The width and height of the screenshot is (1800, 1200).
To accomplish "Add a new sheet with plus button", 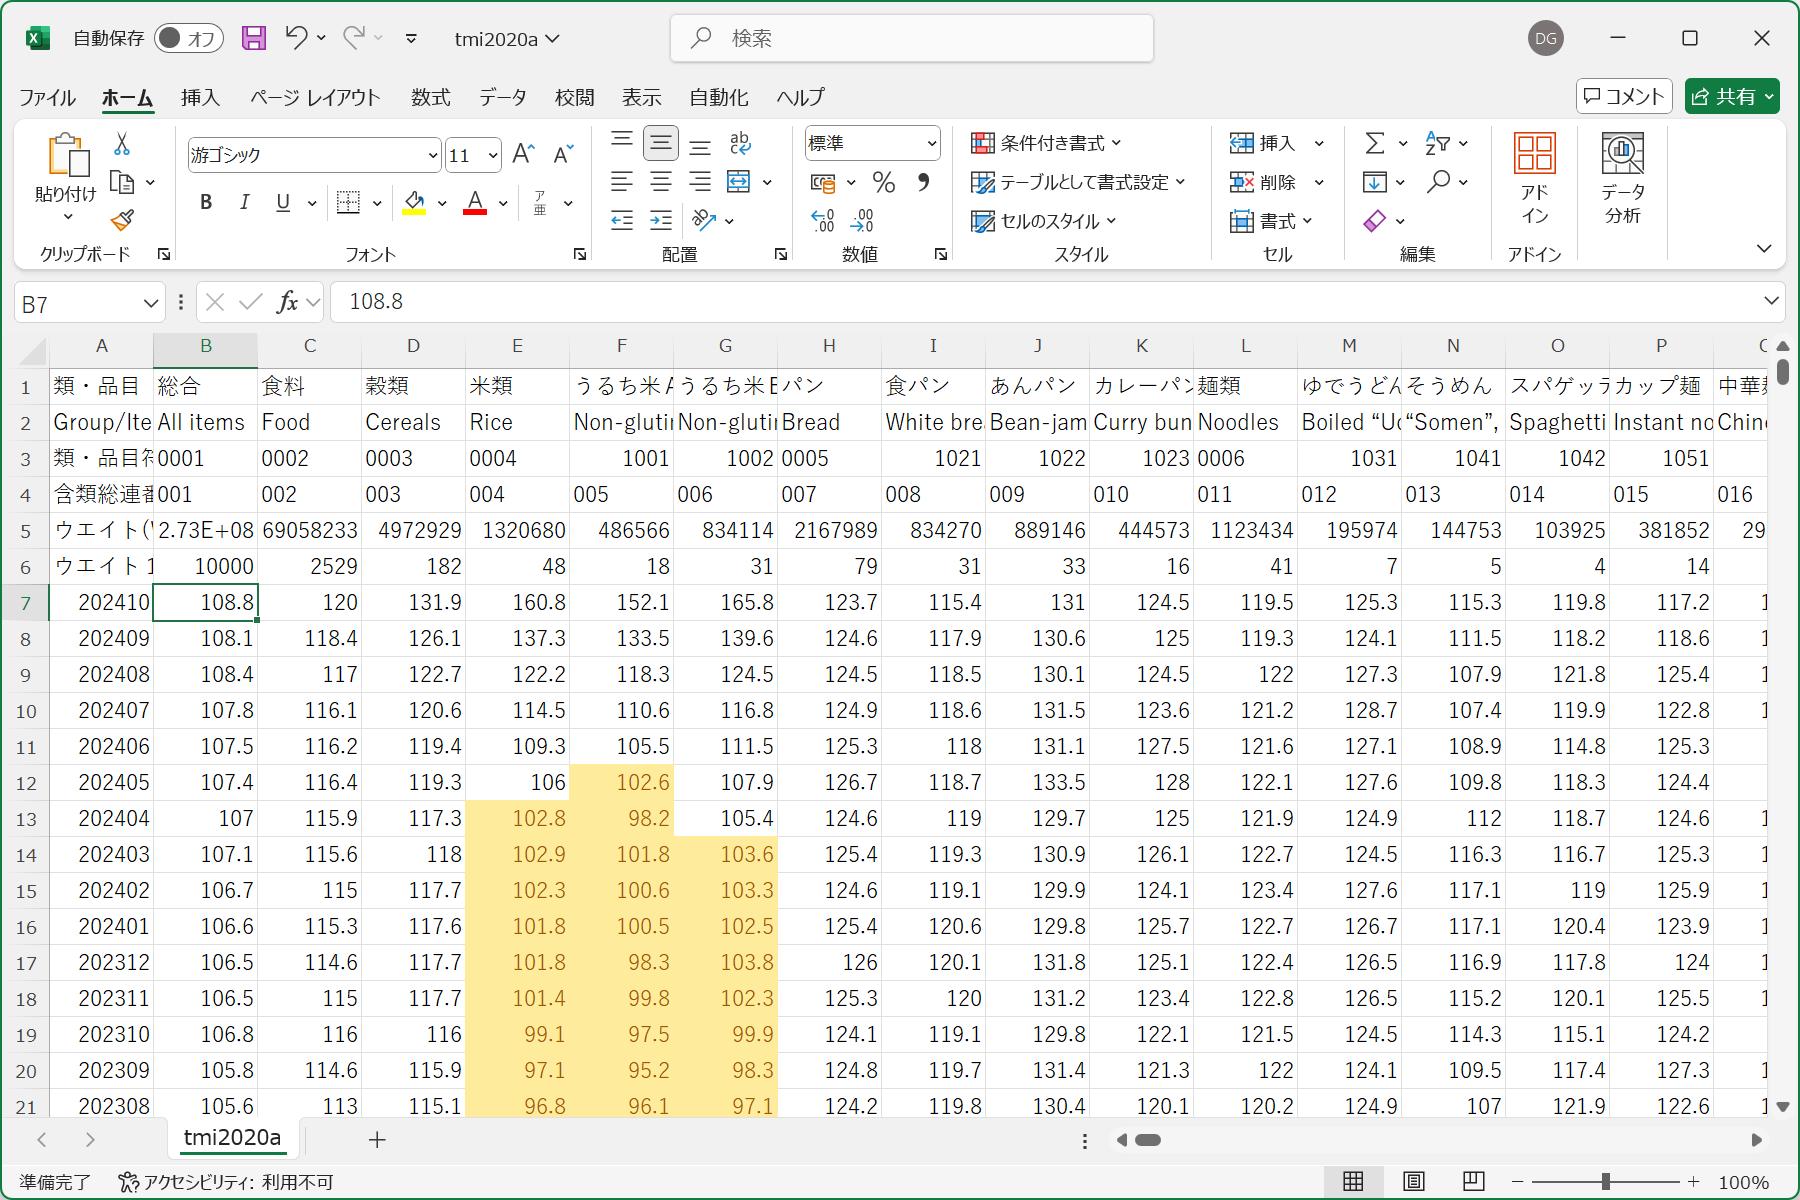I will pos(377,1139).
